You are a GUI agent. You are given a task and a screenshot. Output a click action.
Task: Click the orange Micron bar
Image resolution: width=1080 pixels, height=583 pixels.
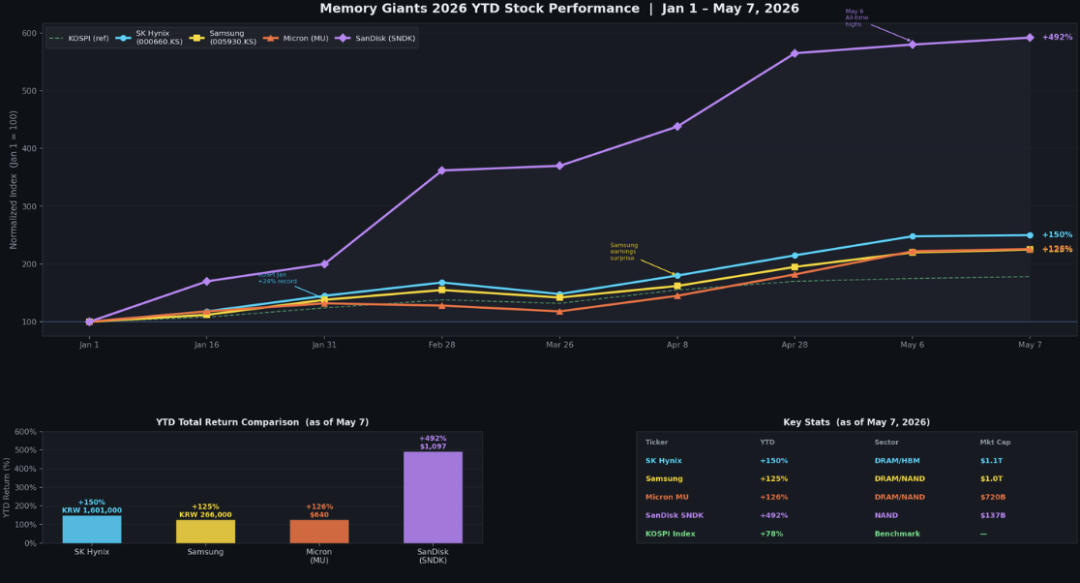(x=319, y=531)
